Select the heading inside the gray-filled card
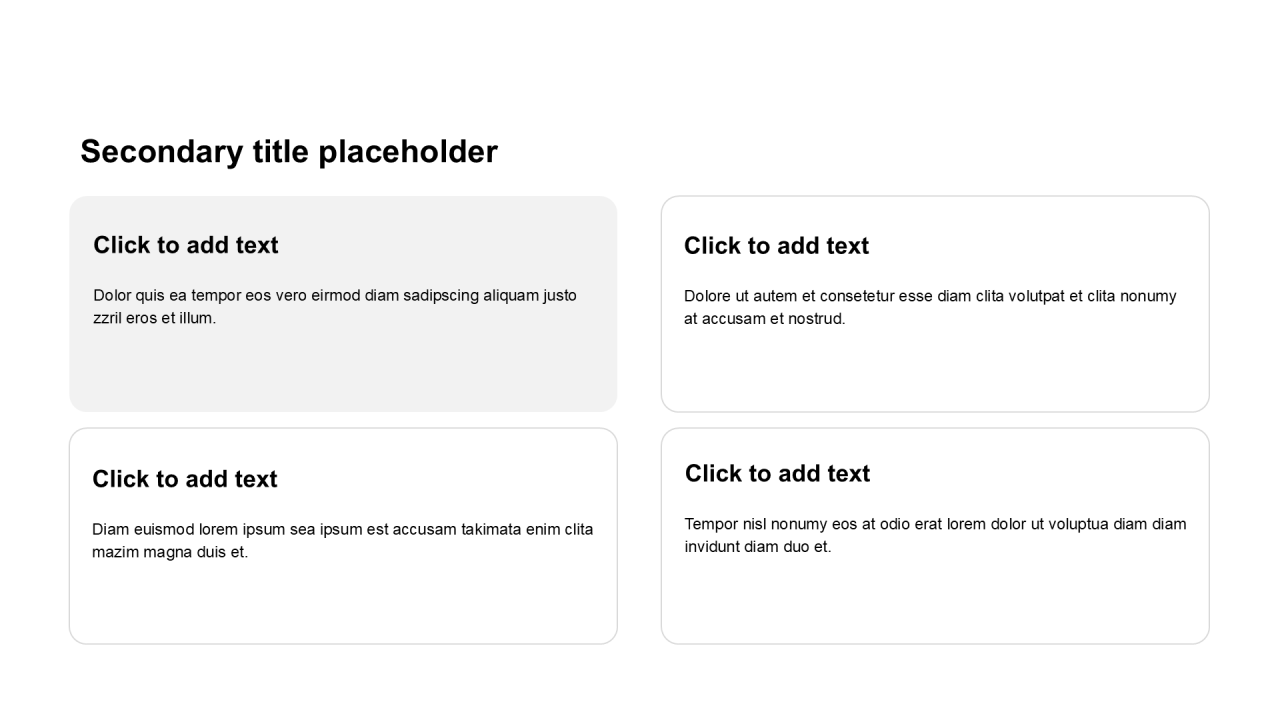The image size is (1280, 720). click(186, 245)
